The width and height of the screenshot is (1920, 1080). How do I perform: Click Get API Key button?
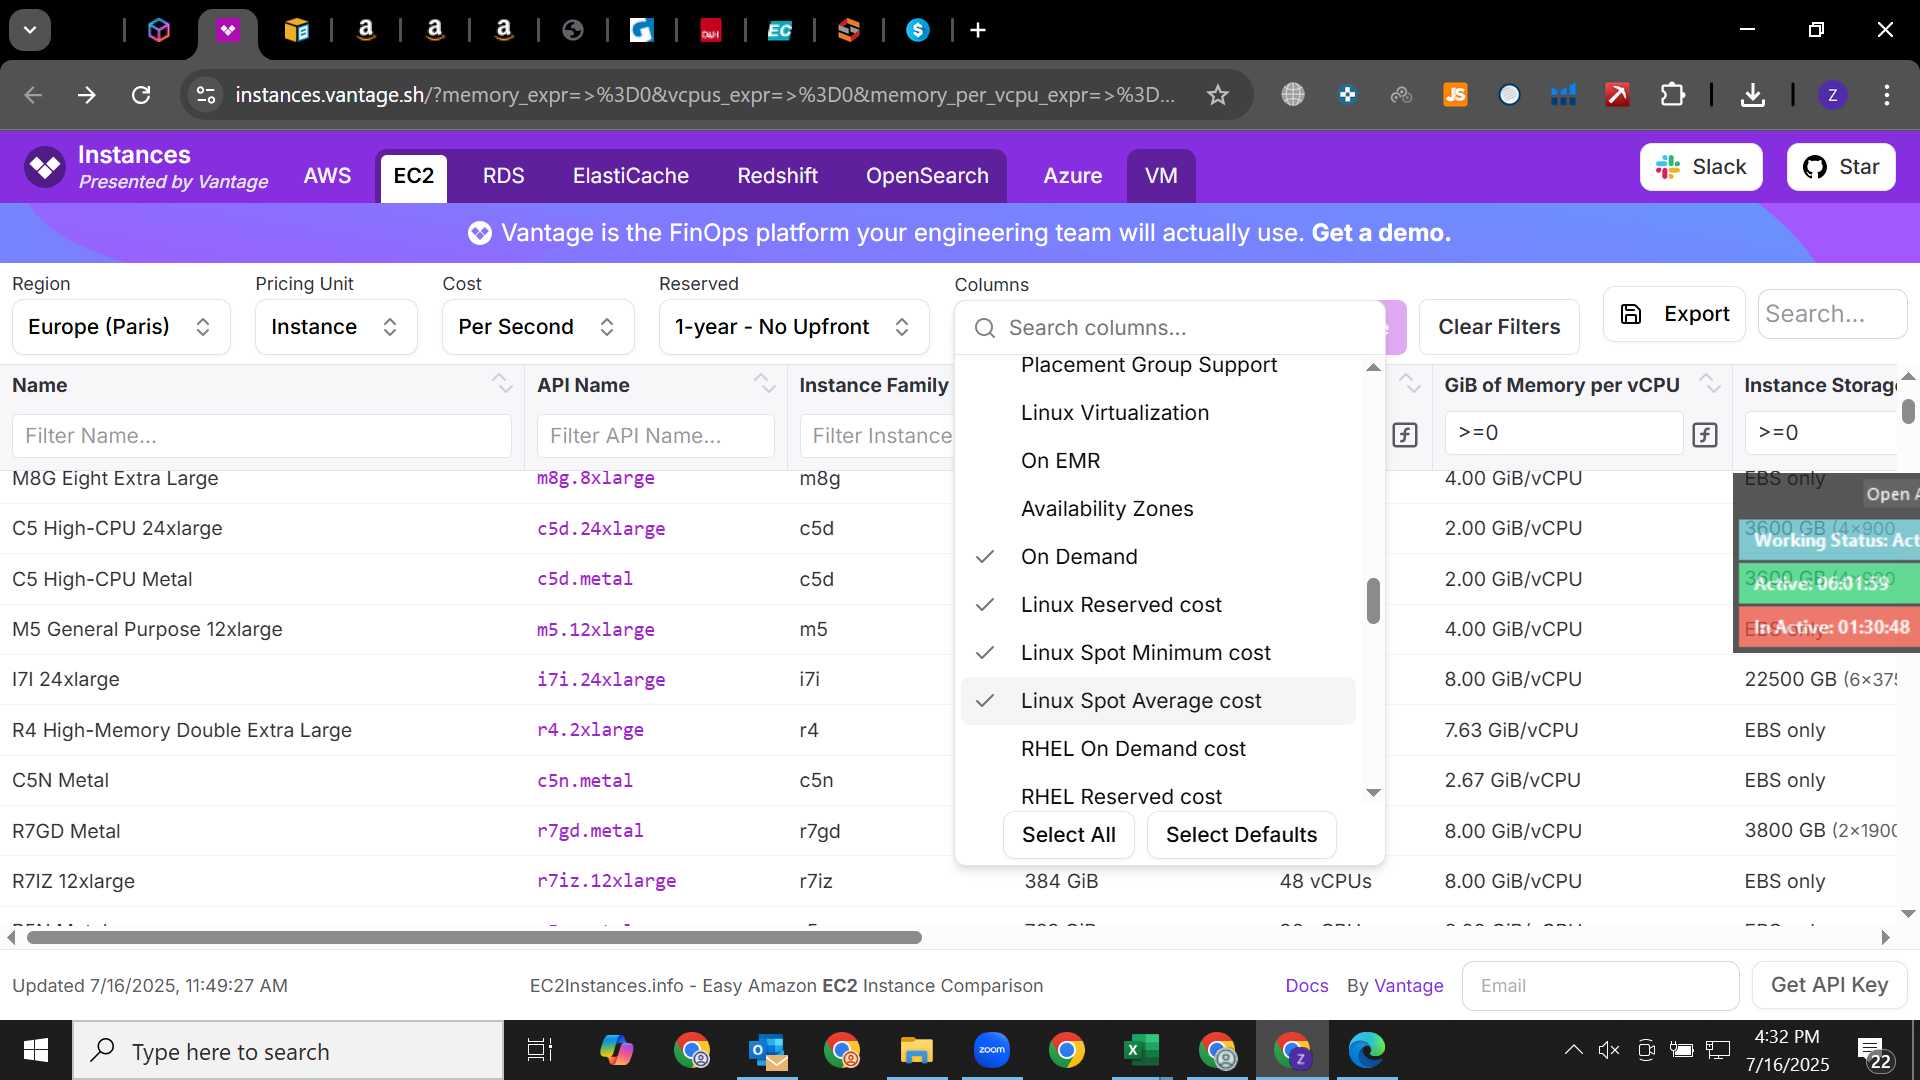click(x=1829, y=985)
